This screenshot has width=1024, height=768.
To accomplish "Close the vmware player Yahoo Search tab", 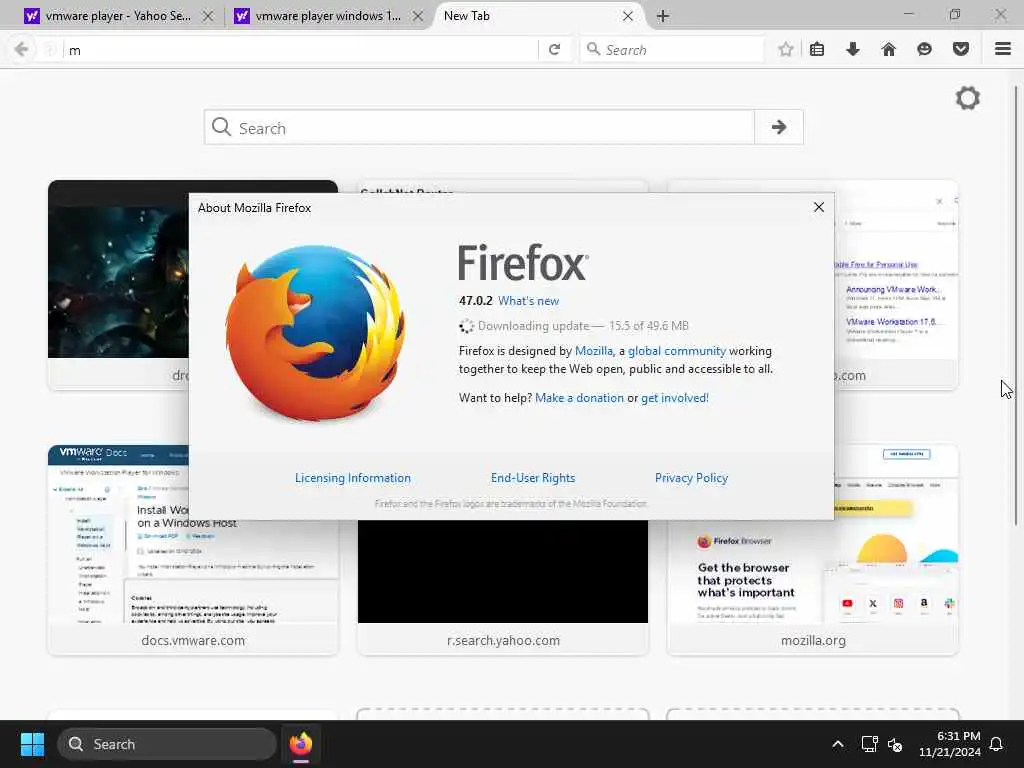I will (208, 16).
